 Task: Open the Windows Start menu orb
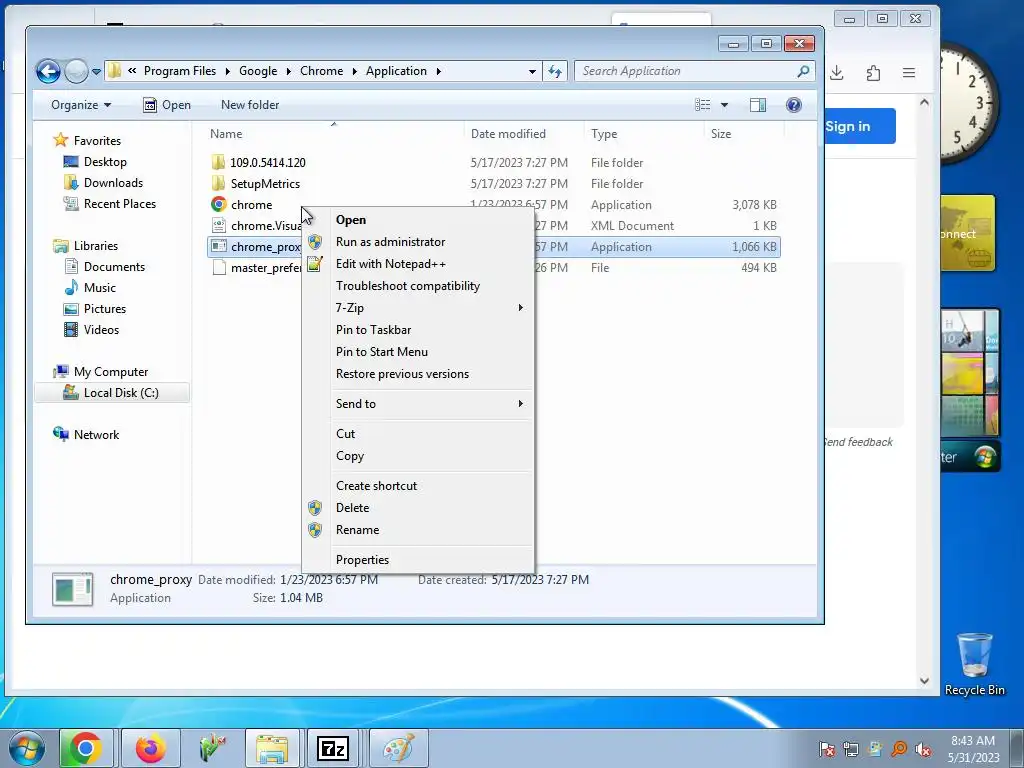(x=27, y=748)
